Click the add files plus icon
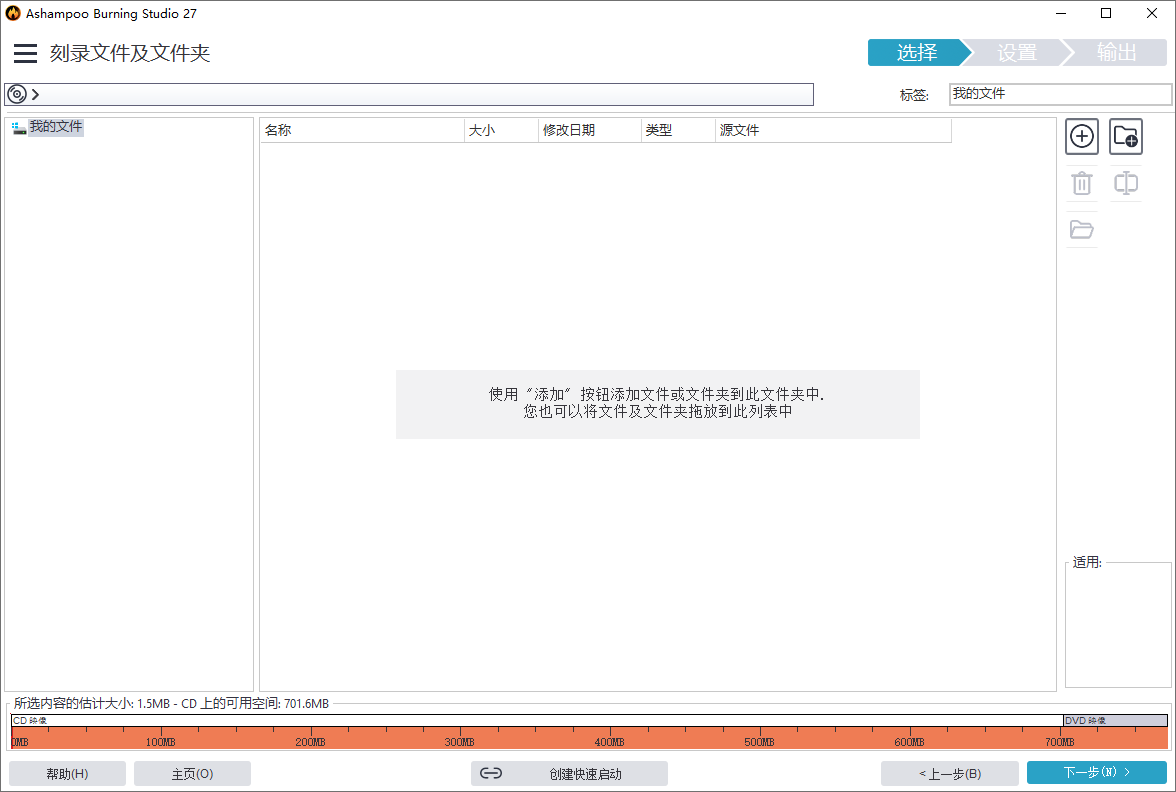 (1082, 137)
